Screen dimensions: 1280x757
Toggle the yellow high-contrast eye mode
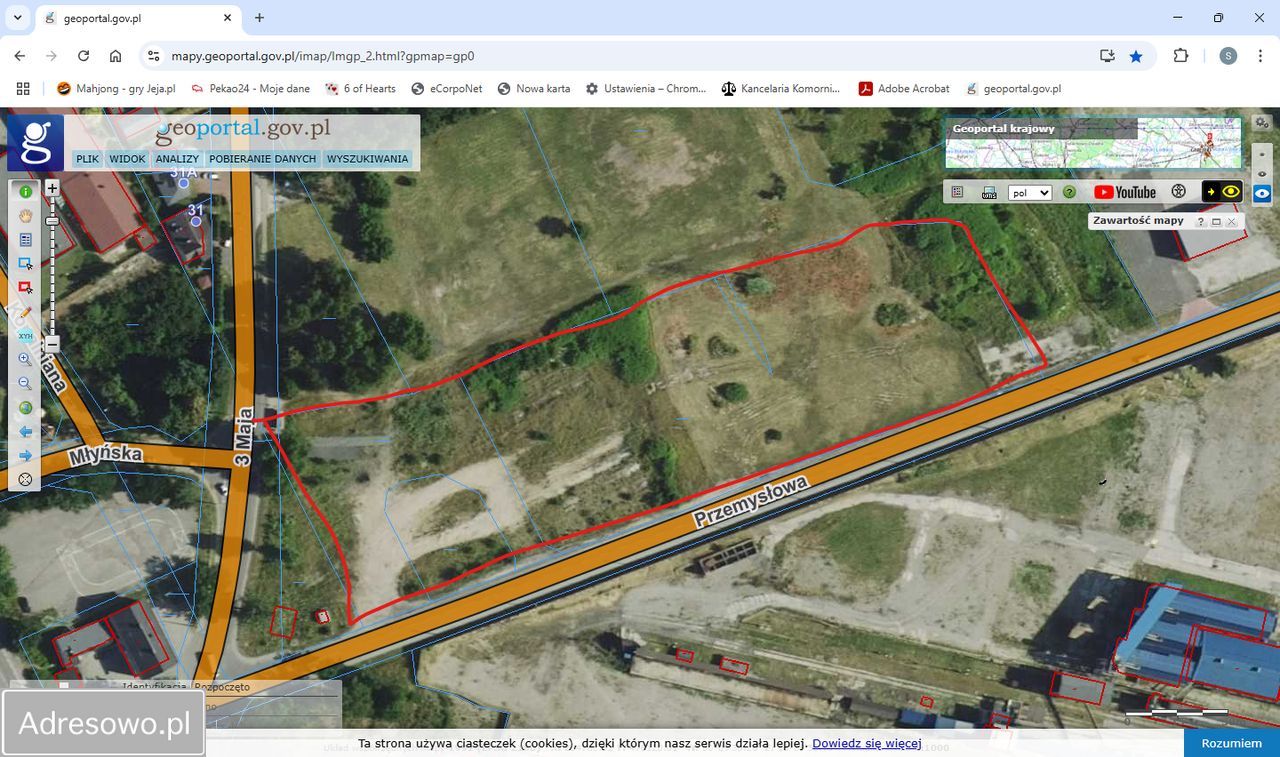pyautogui.click(x=1221, y=192)
